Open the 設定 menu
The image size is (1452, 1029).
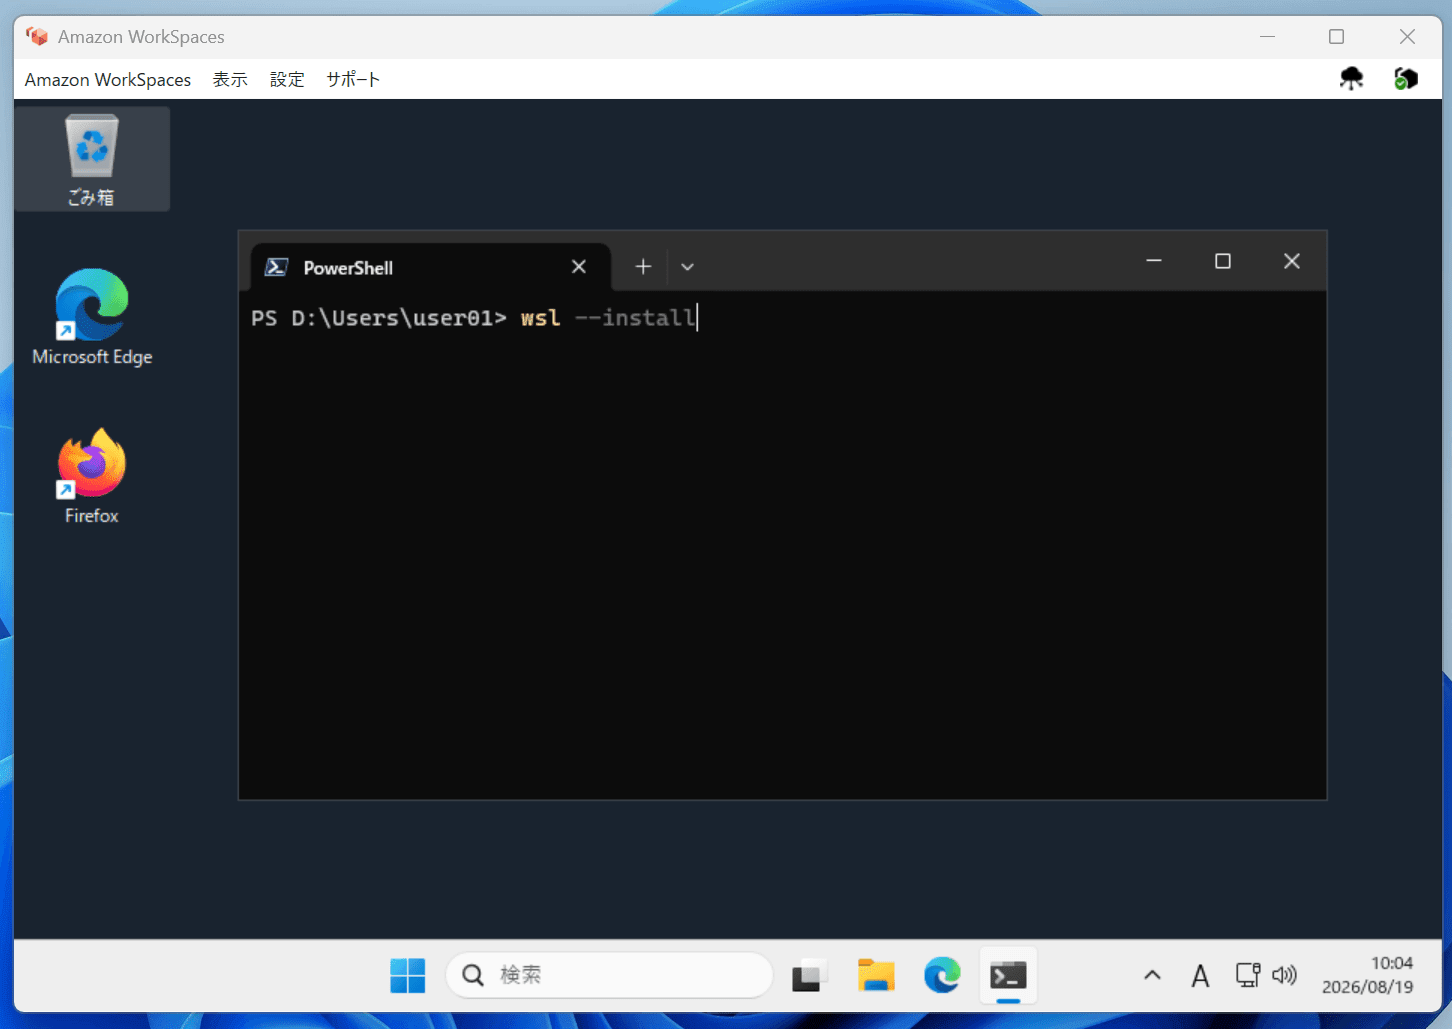pos(287,80)
